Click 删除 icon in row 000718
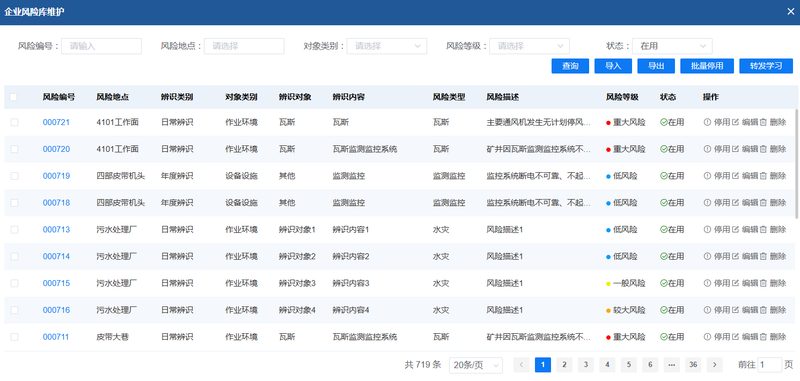This screenshot has width=800, height=381. click(763, 202)
